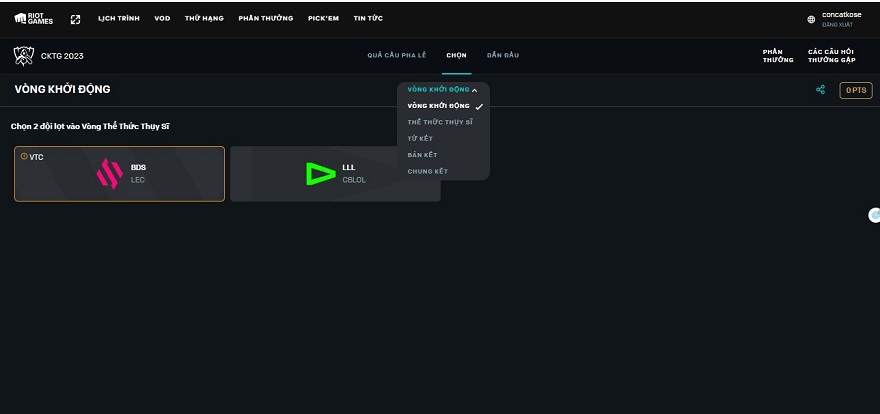Click the Worlds trophy logo near CKTG 2023
Viewport: 880px width, 414px height.
[x=23, y=55]
